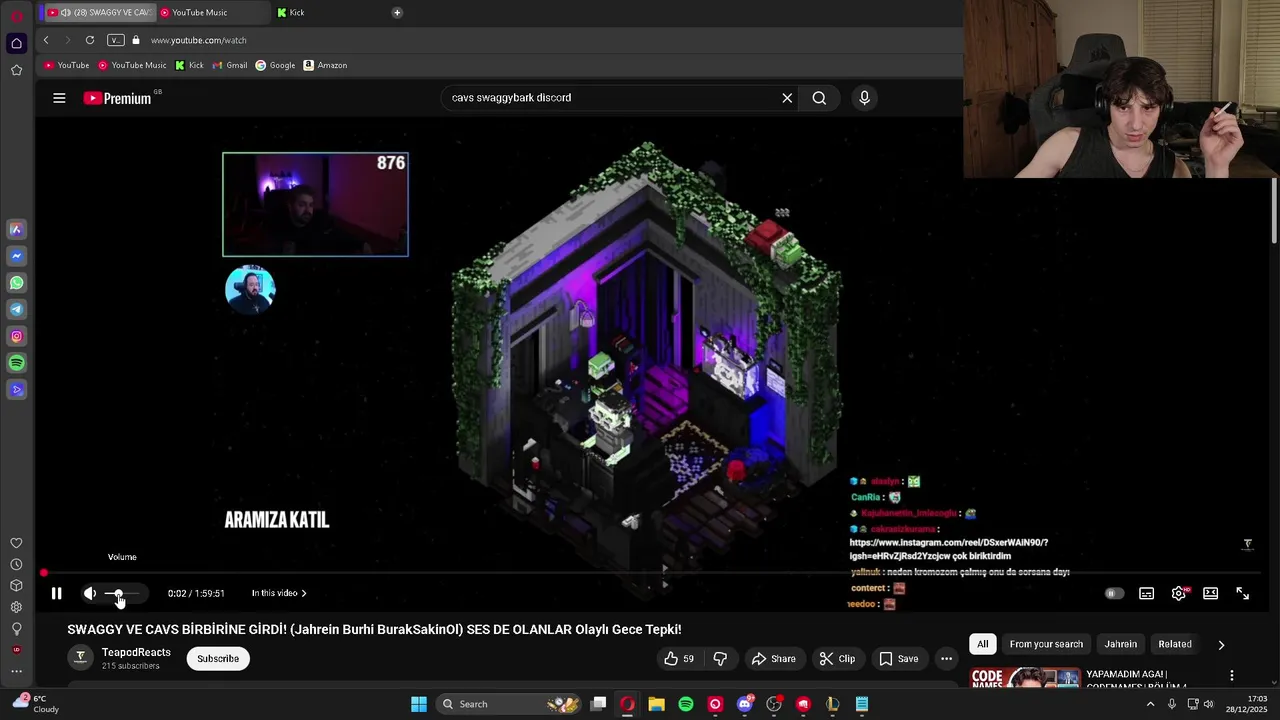Subscribe to TeapodReacts
The width and height of the screenshot is (1280, 720).
(x=218, y=658)
